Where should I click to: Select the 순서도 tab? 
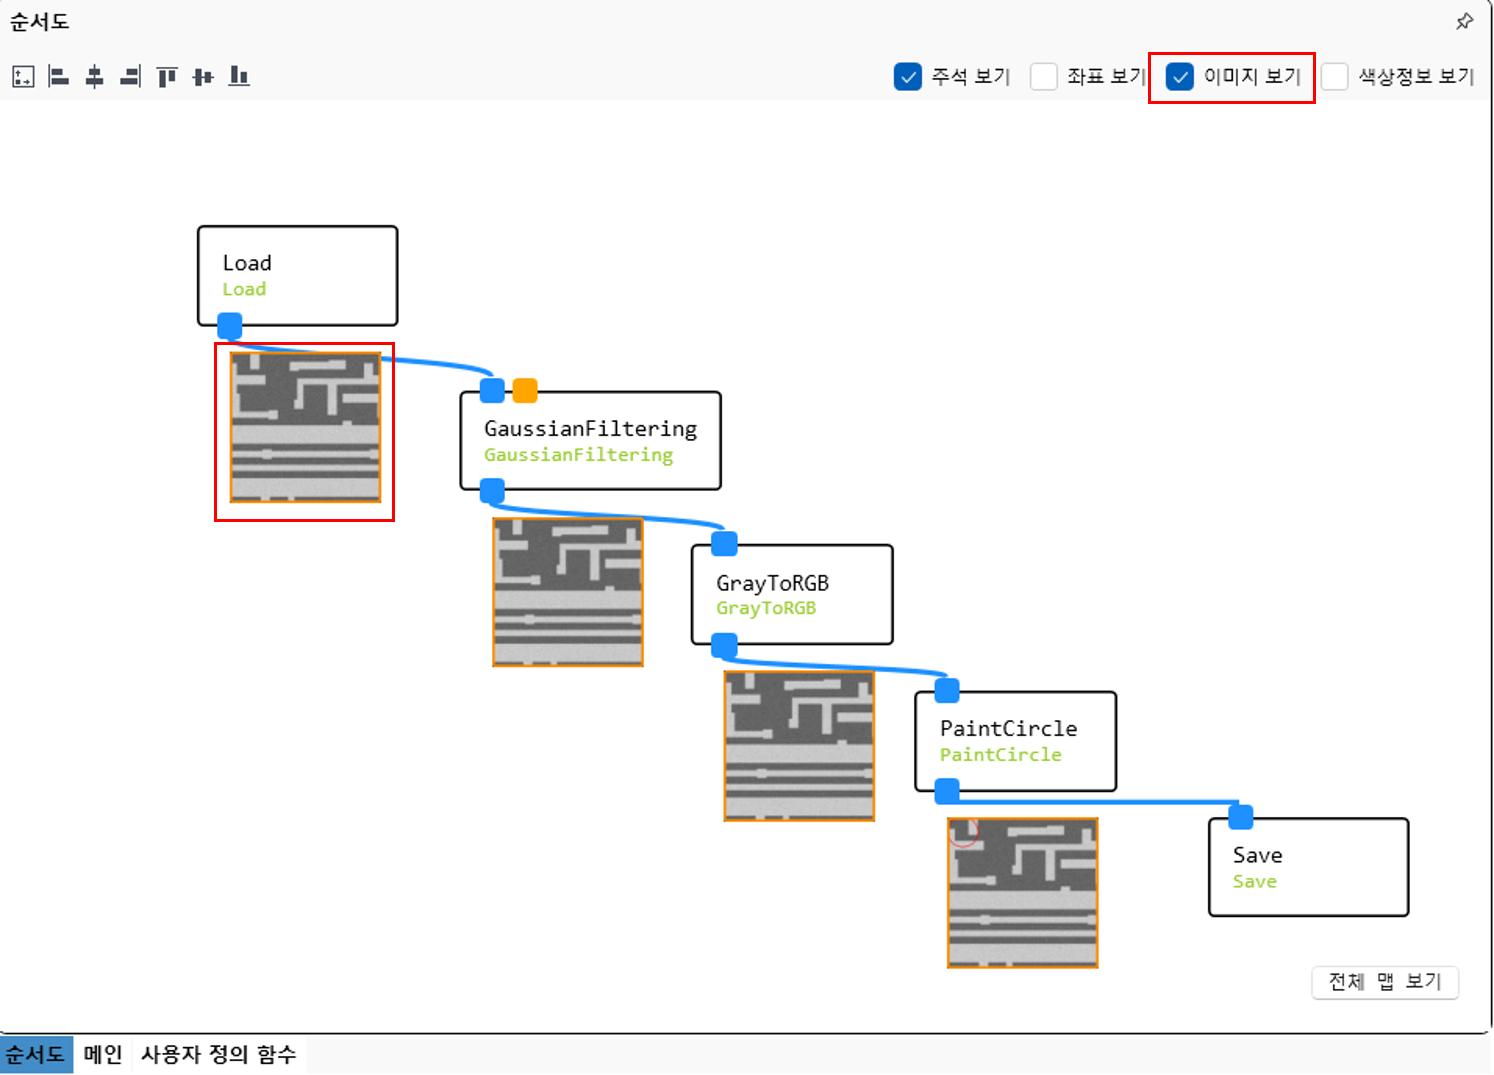[36, 1054]
